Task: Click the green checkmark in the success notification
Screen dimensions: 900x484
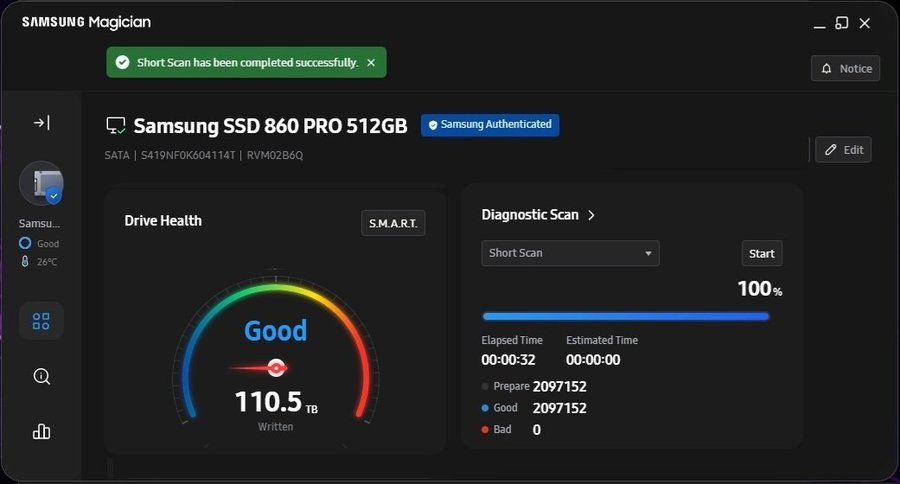Action: (122, 62)
